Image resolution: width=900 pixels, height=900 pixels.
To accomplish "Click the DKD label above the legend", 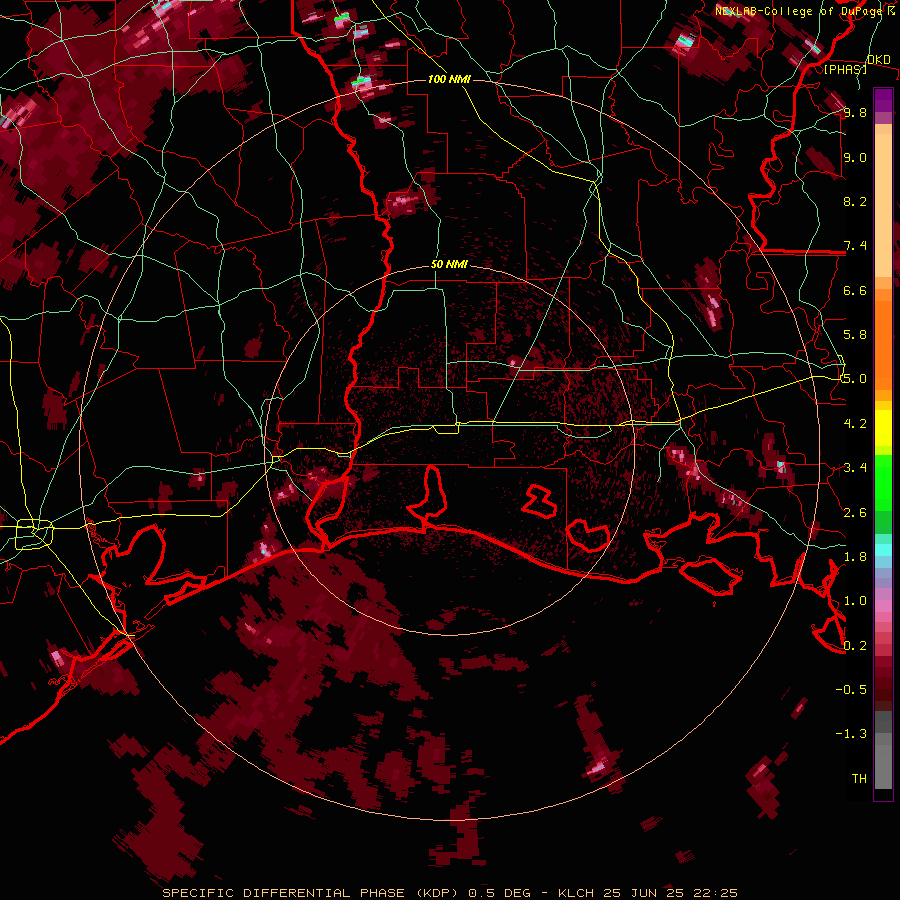I will [878, 60].
